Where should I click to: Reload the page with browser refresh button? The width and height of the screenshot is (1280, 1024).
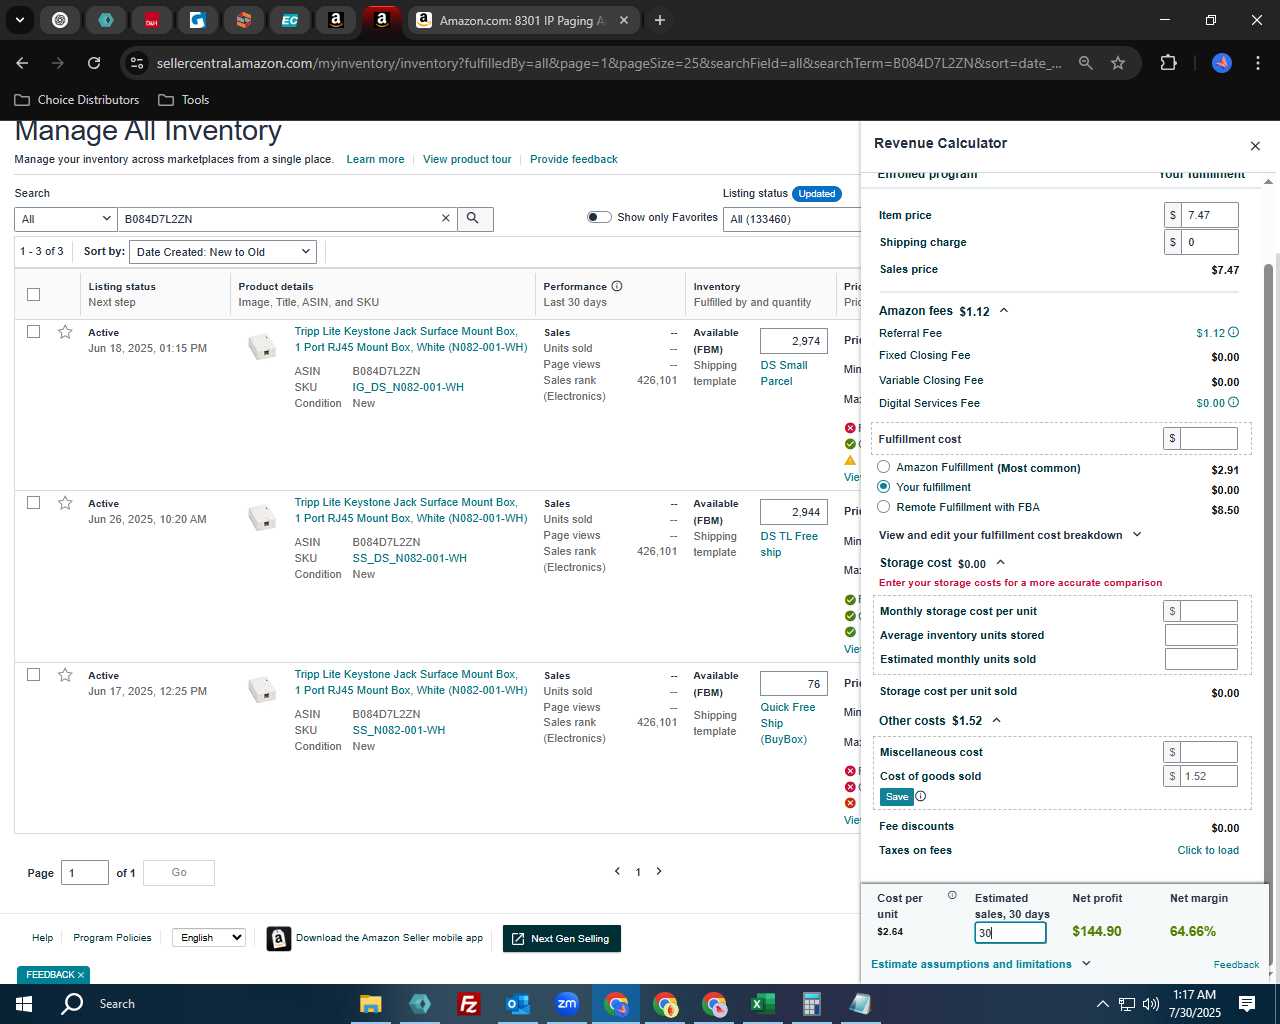point(94,63)
